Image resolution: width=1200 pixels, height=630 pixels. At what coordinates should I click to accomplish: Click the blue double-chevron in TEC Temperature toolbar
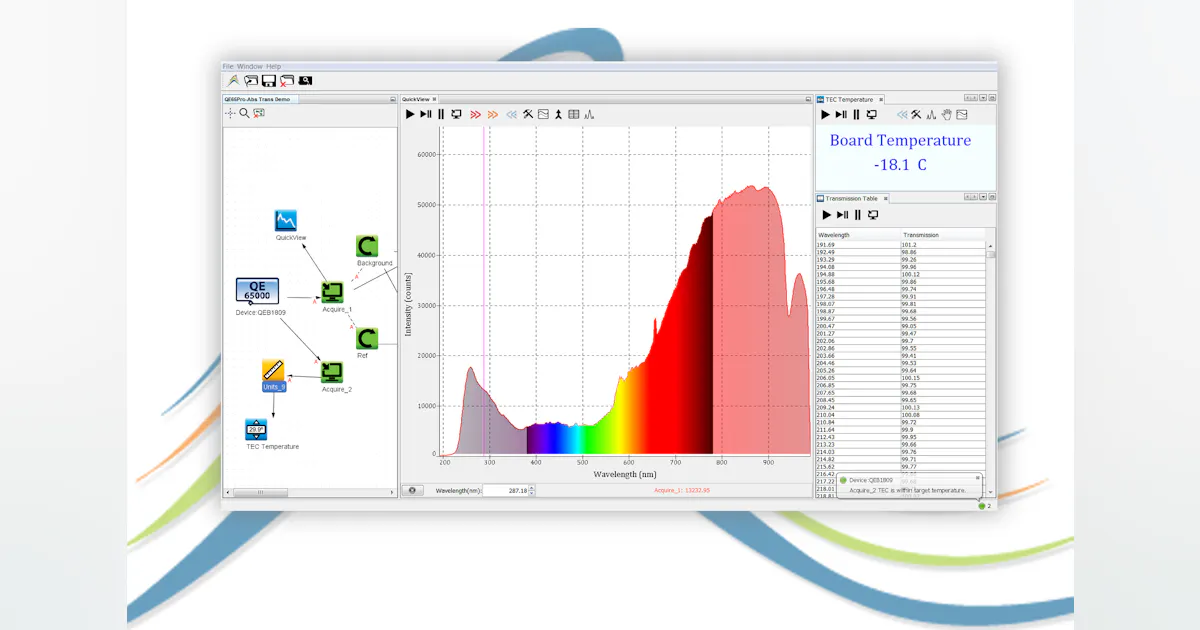pyautogui.click(x=902, y=115)
